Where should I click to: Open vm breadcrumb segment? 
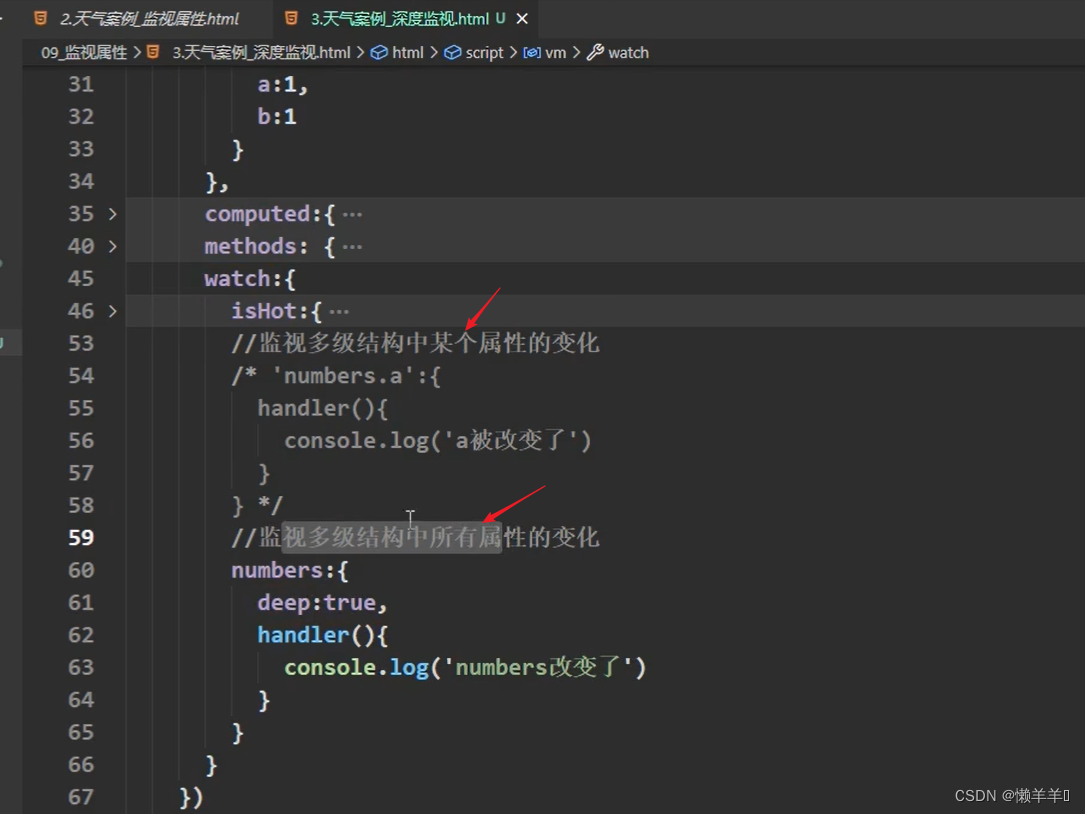[556, 53]
